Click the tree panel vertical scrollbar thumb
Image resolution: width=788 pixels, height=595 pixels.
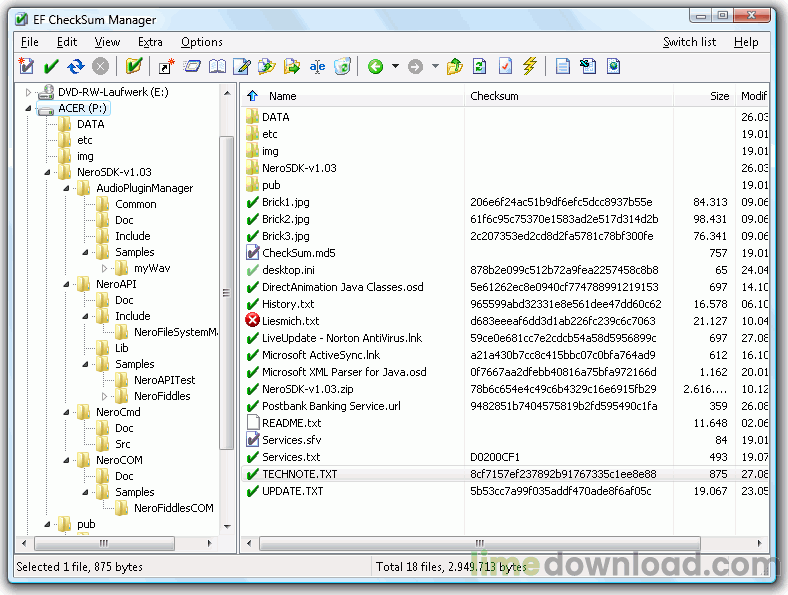click(x=226, y=292)
